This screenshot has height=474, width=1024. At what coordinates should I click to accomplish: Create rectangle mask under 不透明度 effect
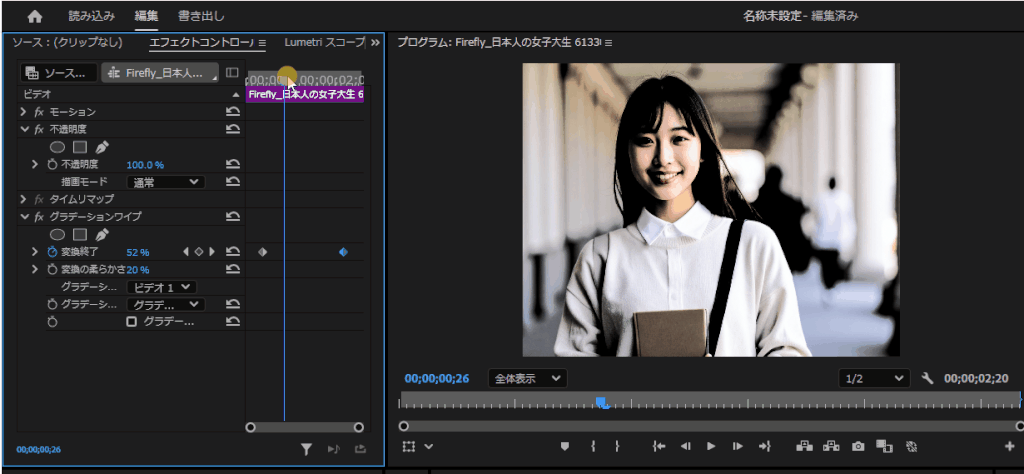80,147
